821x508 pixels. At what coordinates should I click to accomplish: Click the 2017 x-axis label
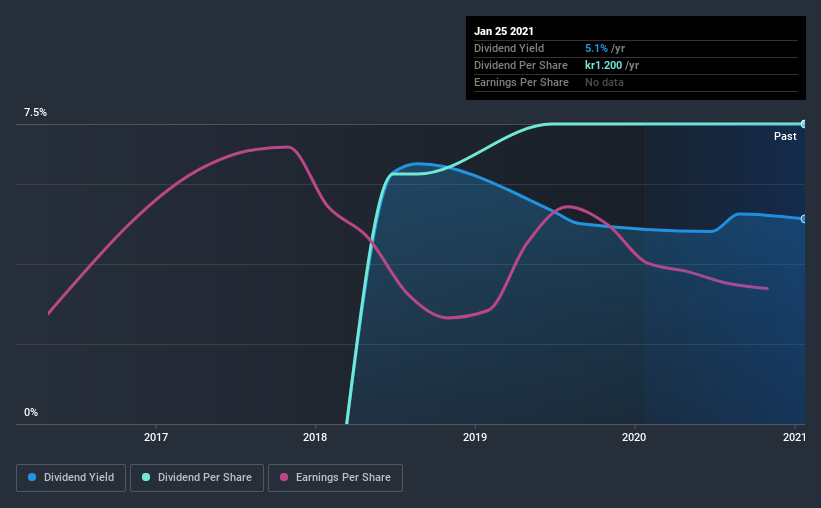pos(156,437)
